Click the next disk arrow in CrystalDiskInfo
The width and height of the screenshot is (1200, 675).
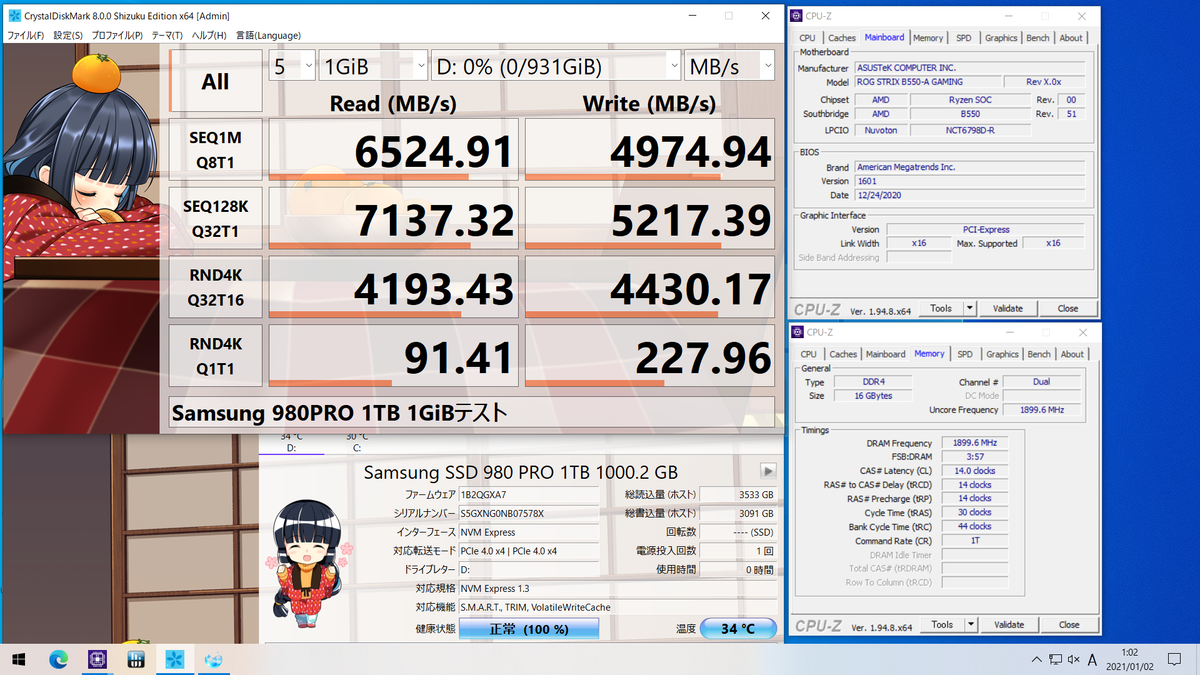tap(769, 471)
